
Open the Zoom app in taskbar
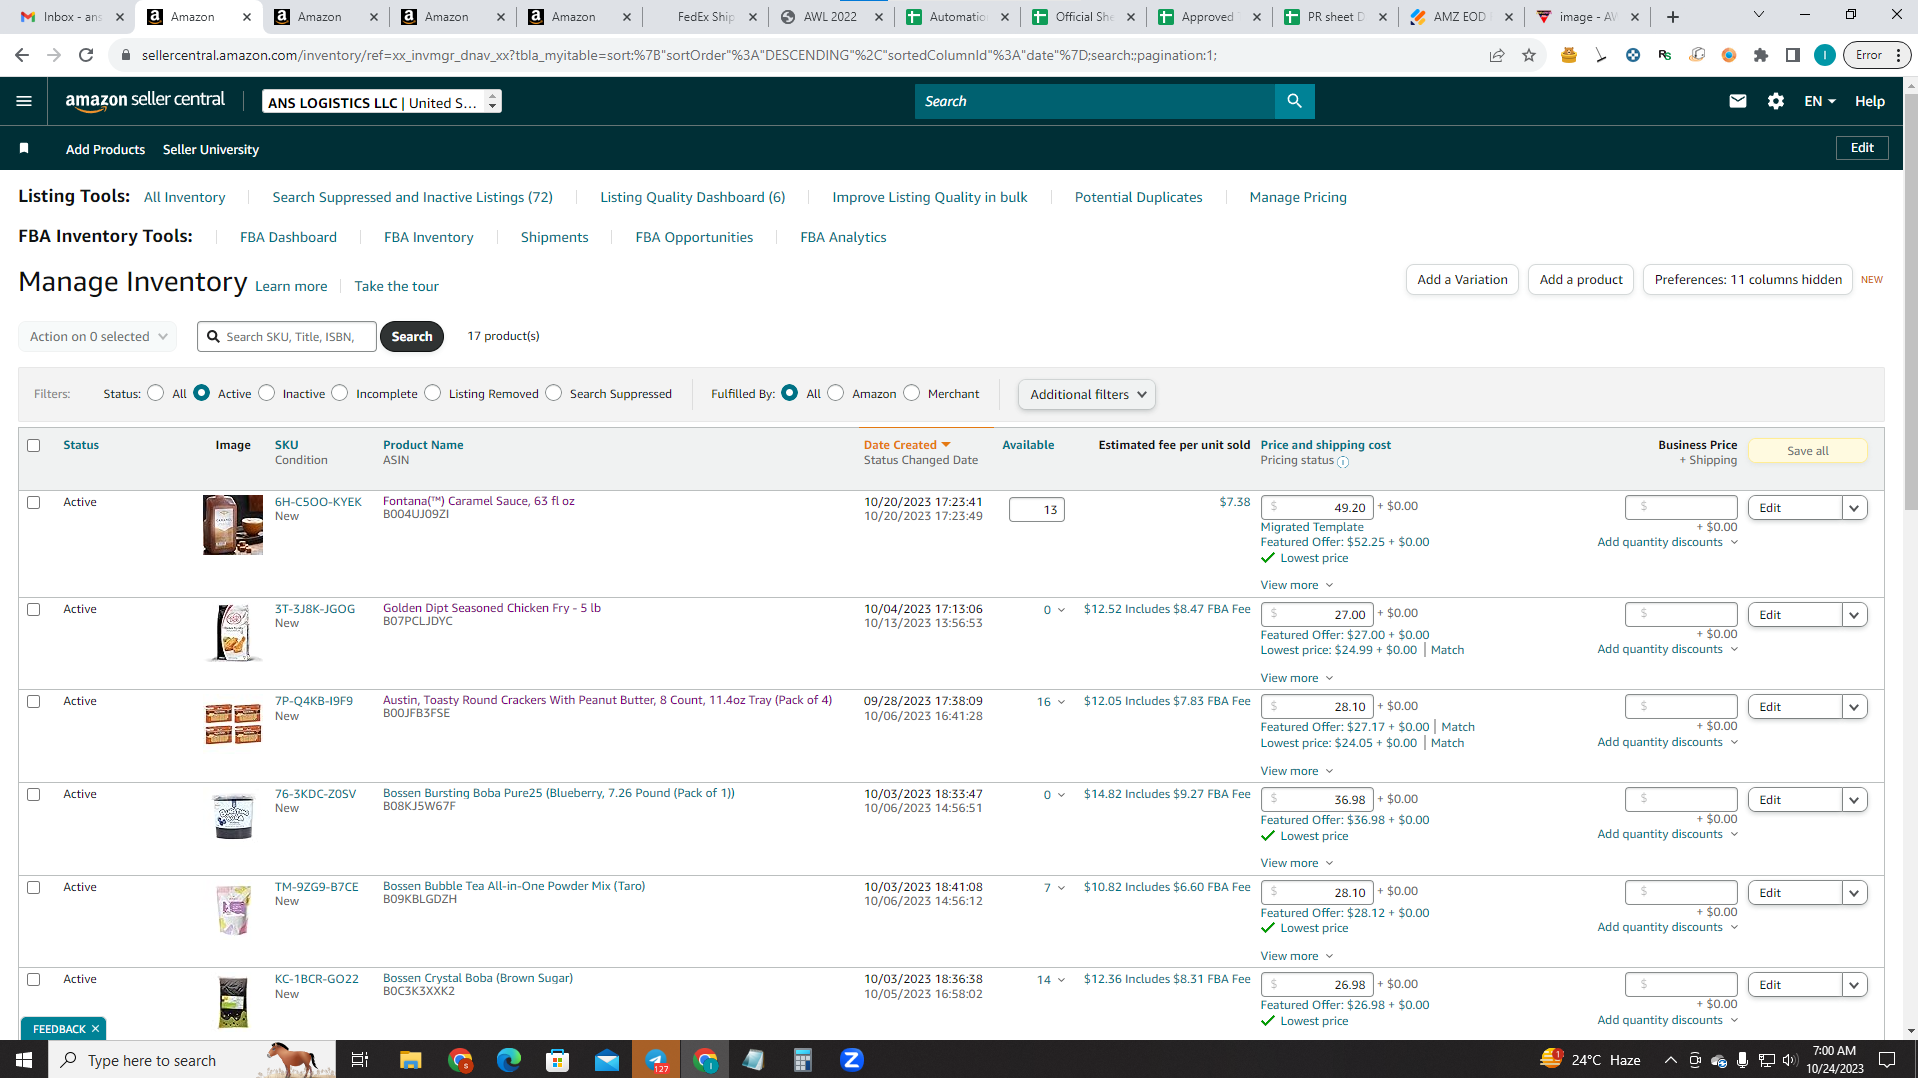pos(852,1059)
